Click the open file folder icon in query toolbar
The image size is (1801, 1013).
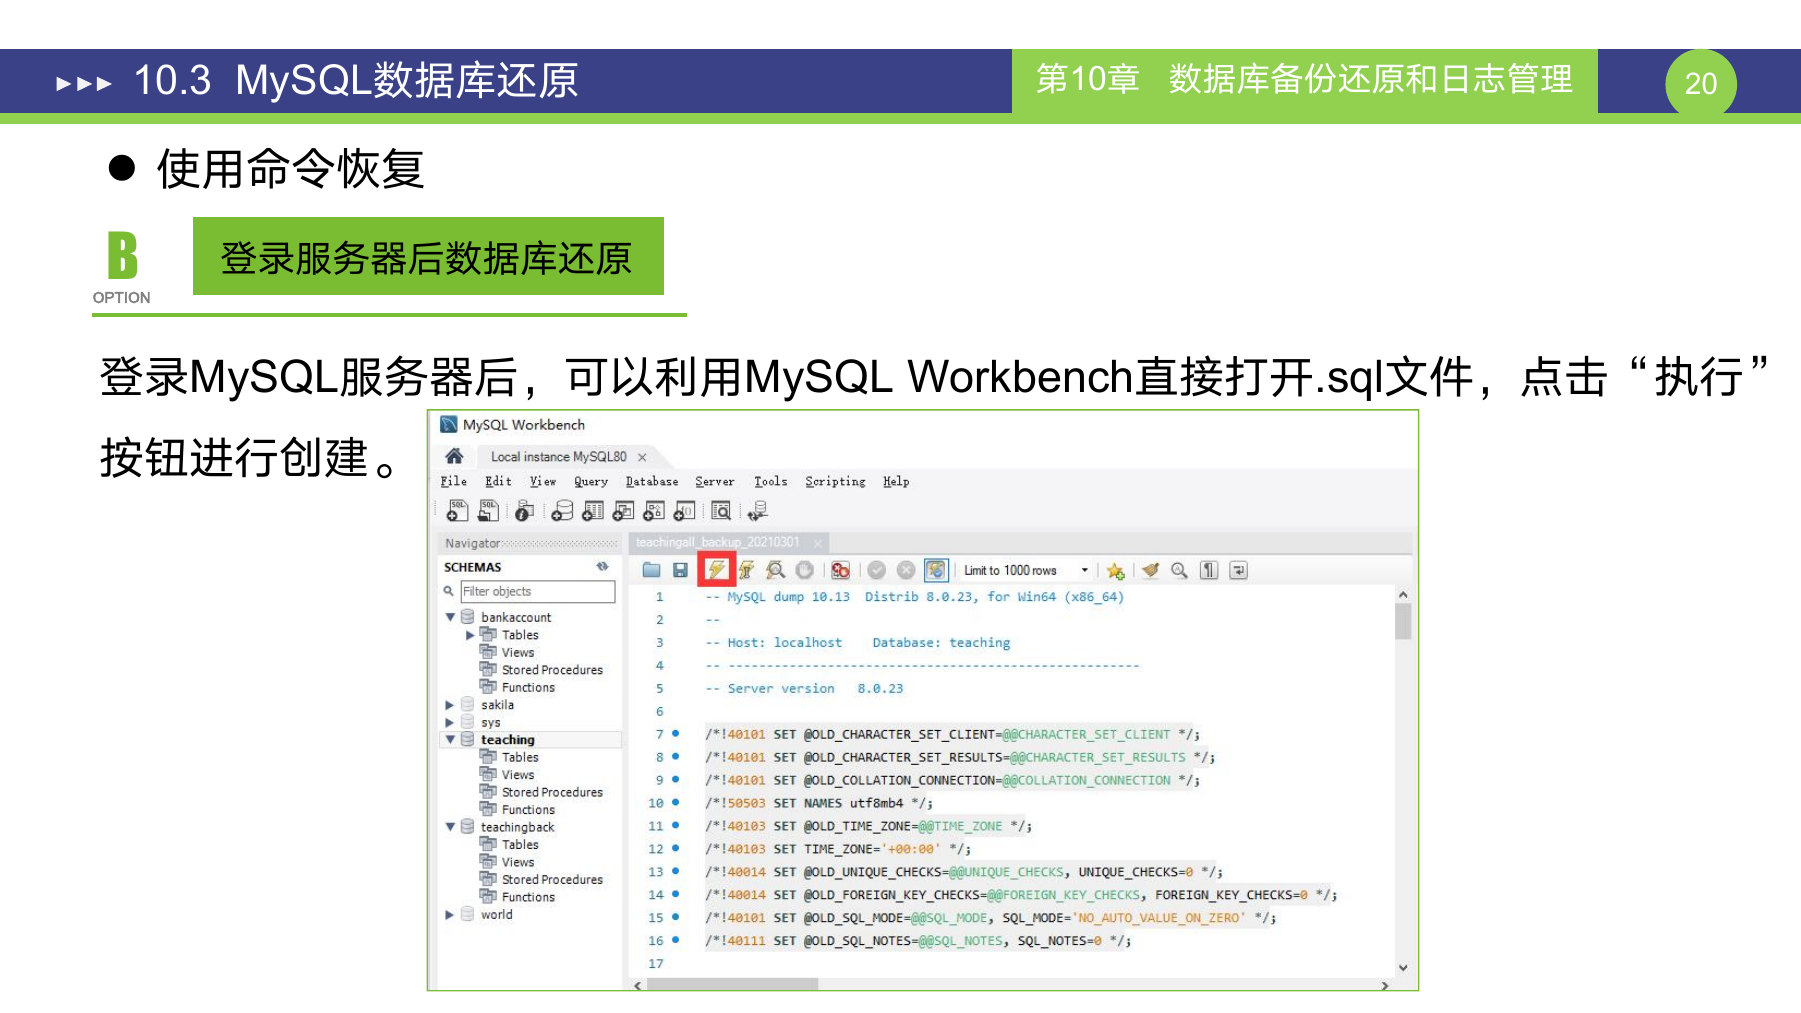(x=651, y=570)
